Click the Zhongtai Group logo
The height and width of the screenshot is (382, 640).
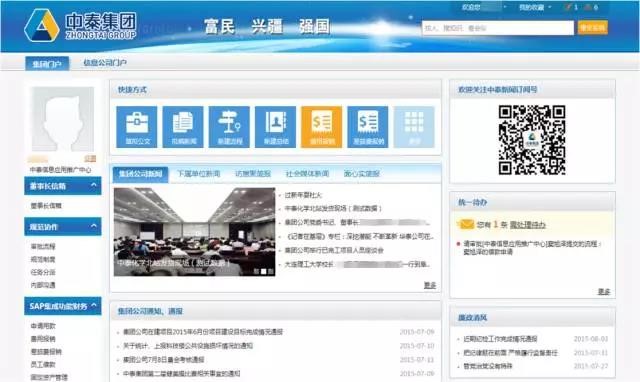[x=80, y=26]
